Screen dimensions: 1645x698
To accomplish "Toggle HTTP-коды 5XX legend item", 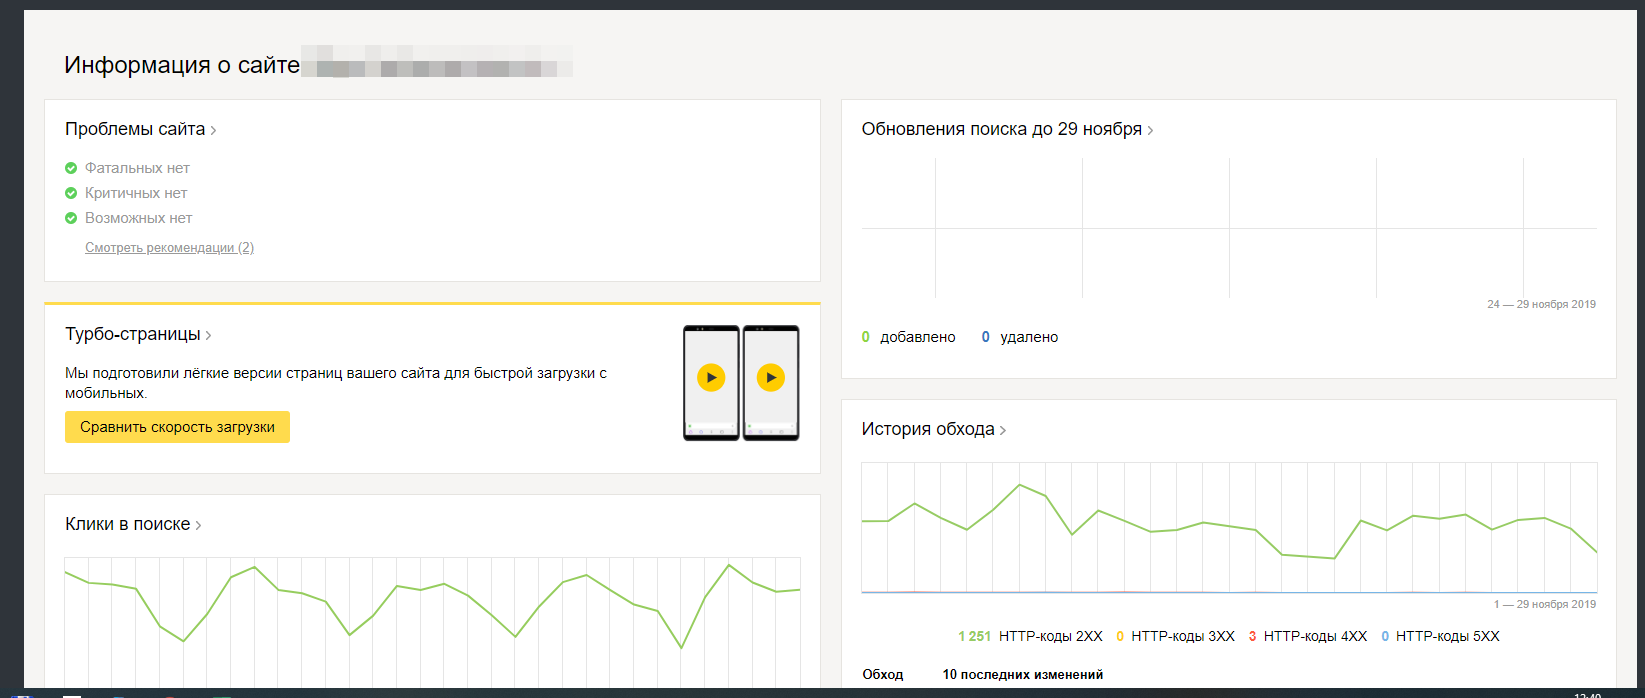I will tap(1440, 636).
